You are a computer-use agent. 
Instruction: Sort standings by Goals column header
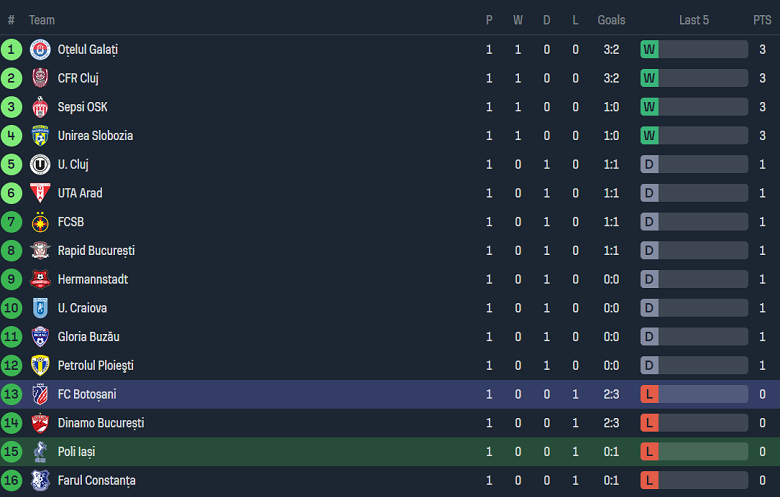(x=611, y=20)
